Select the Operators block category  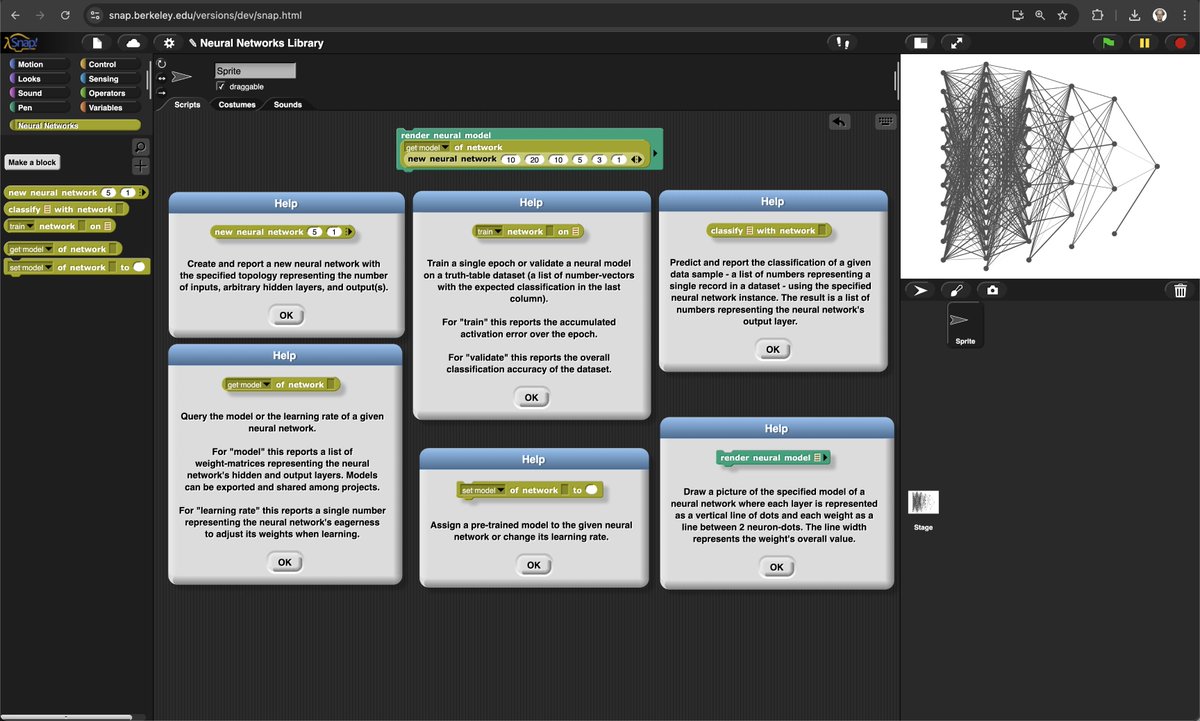109,93
